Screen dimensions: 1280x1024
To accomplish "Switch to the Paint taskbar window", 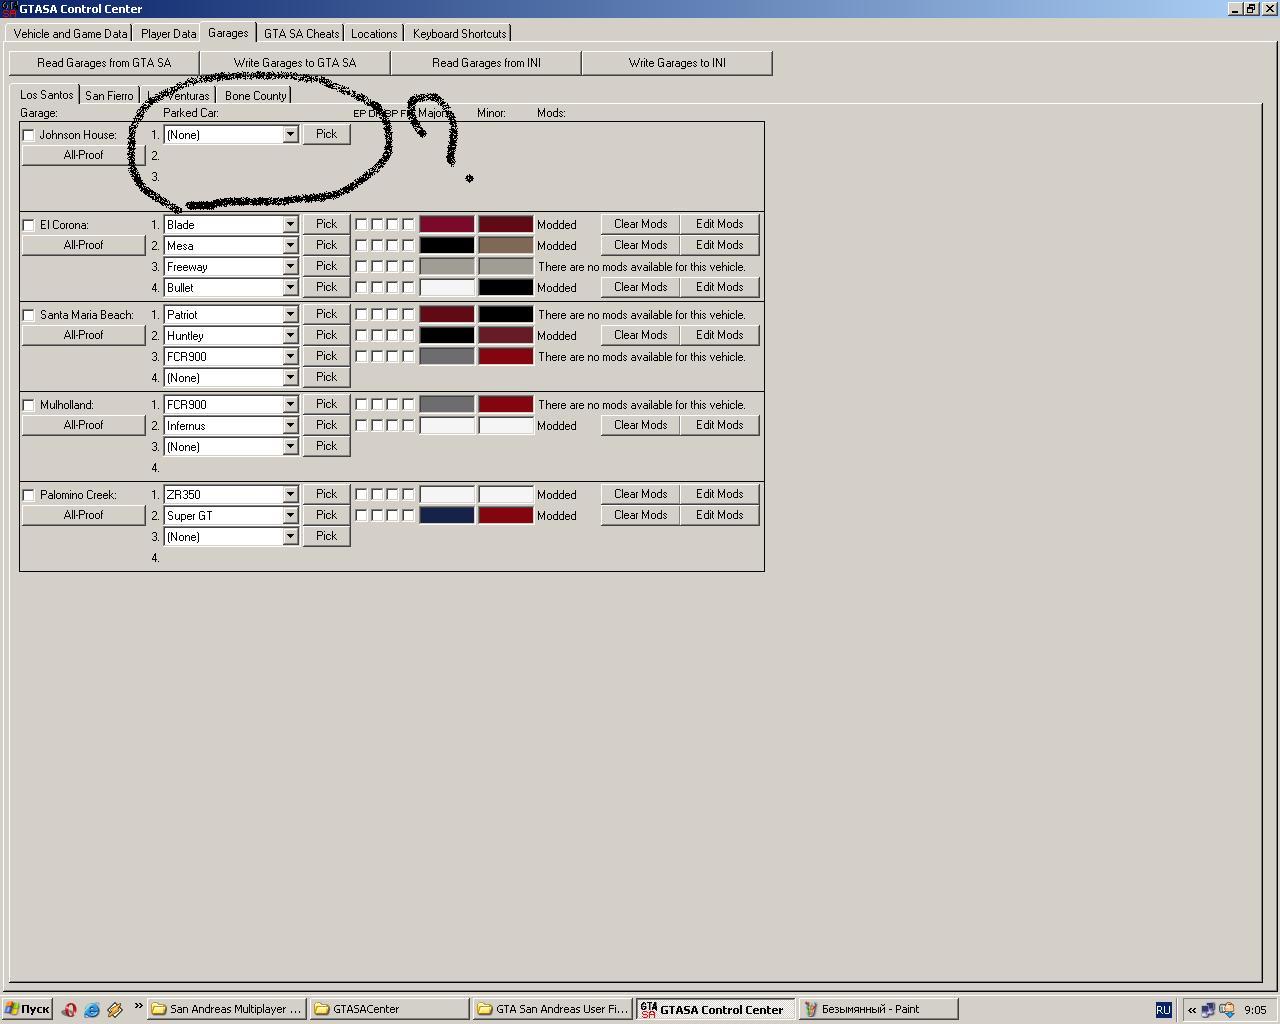I will pos(878,1009).
